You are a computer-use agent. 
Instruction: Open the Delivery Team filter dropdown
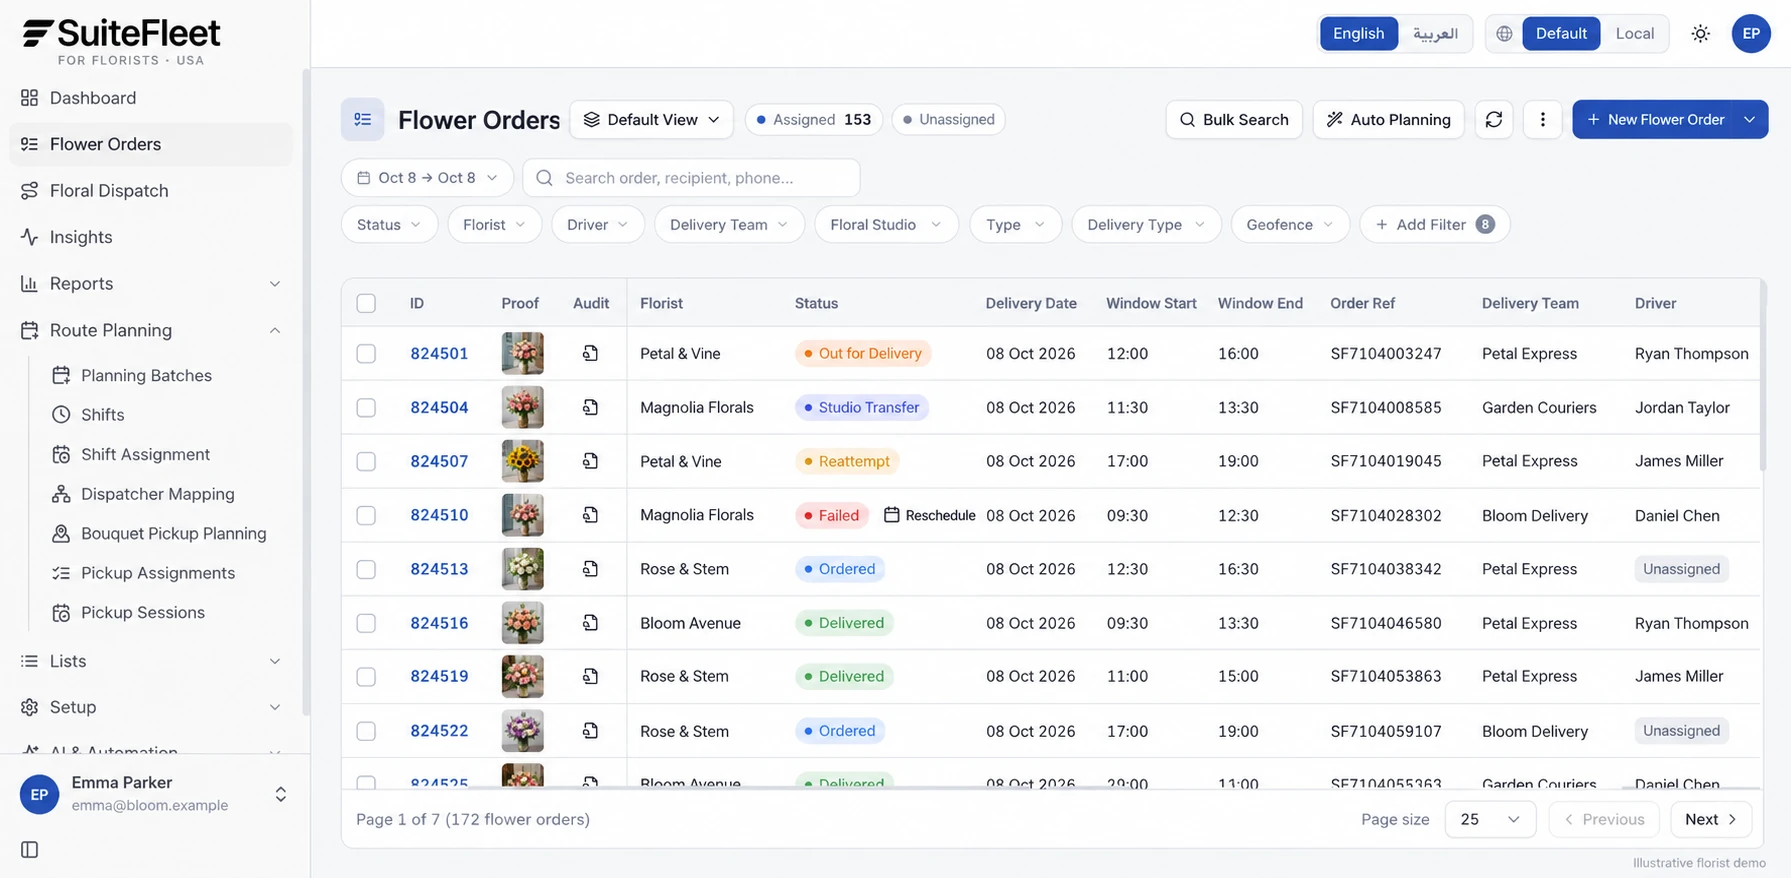[729, 225]
